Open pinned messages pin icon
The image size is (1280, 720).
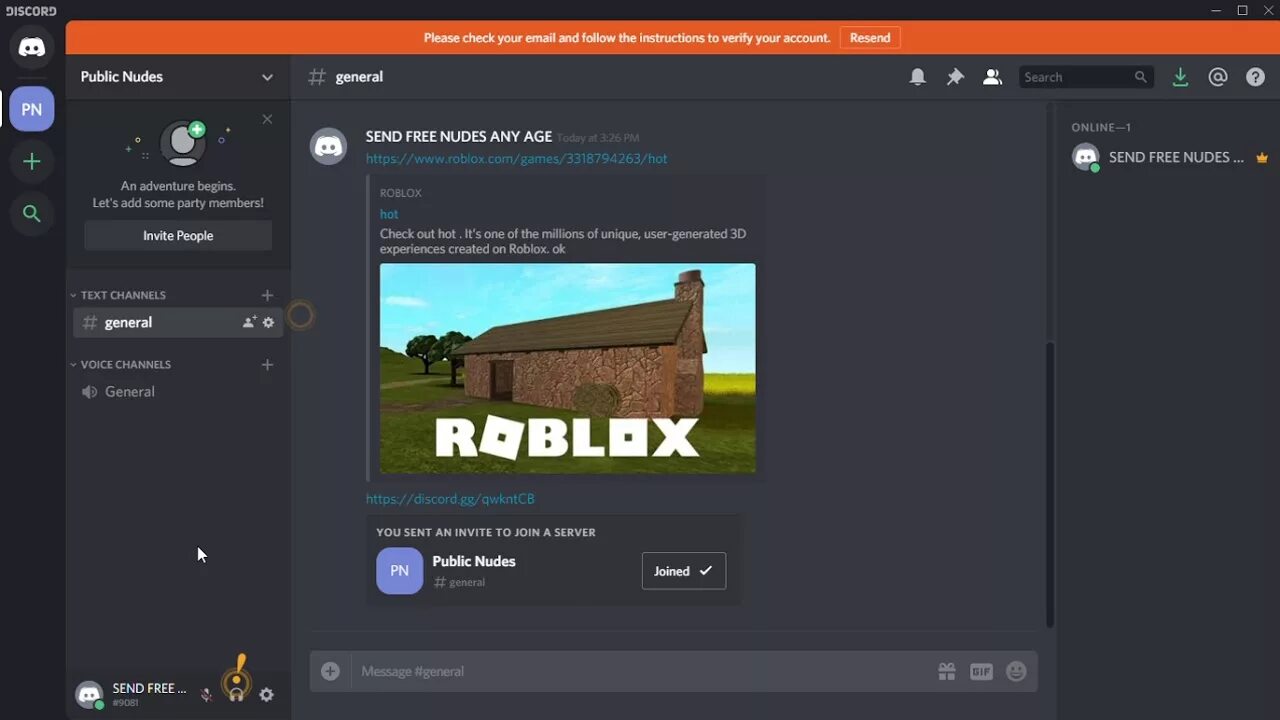(955, 77)
